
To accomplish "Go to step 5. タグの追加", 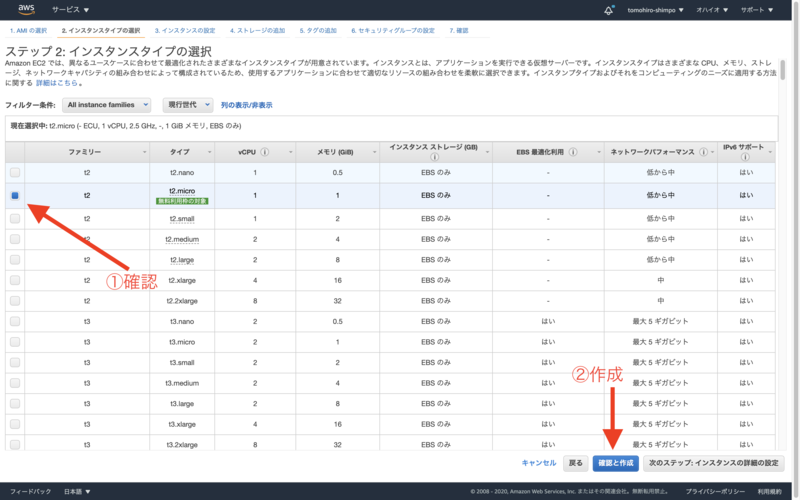I will click(x=318, y=31).
